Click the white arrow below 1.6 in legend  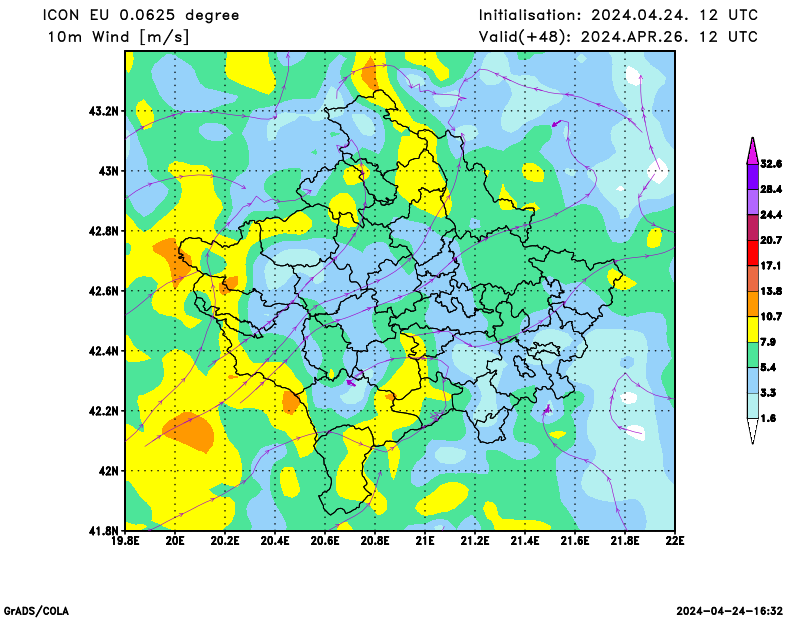coord(753,431)
